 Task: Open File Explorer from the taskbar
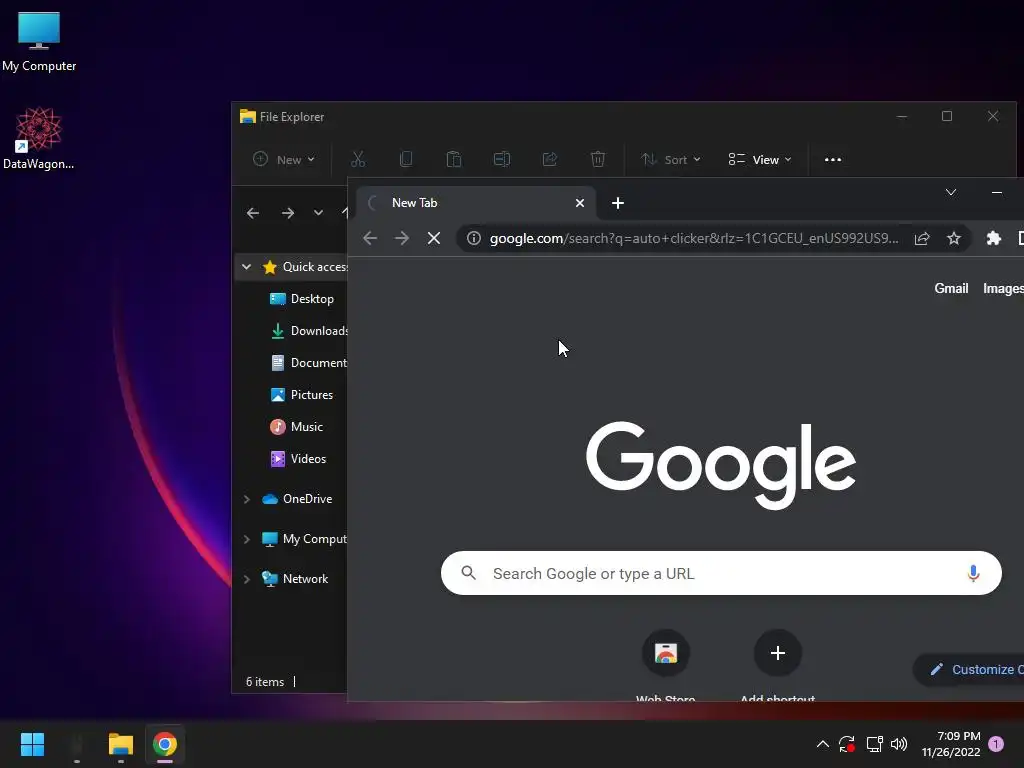(x=121, y=744)
